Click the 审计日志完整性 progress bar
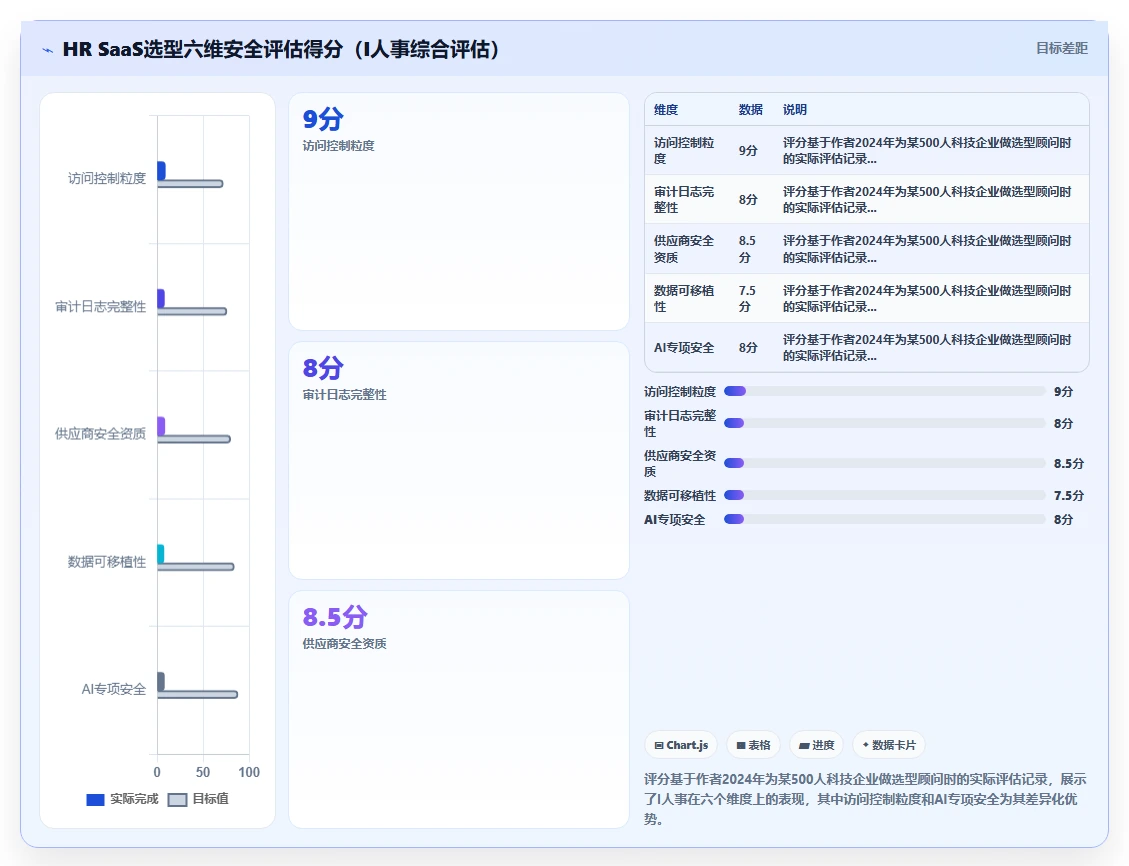Image resolution: width=1129 pixels, height=866 pixels. (x=885, y=423)
